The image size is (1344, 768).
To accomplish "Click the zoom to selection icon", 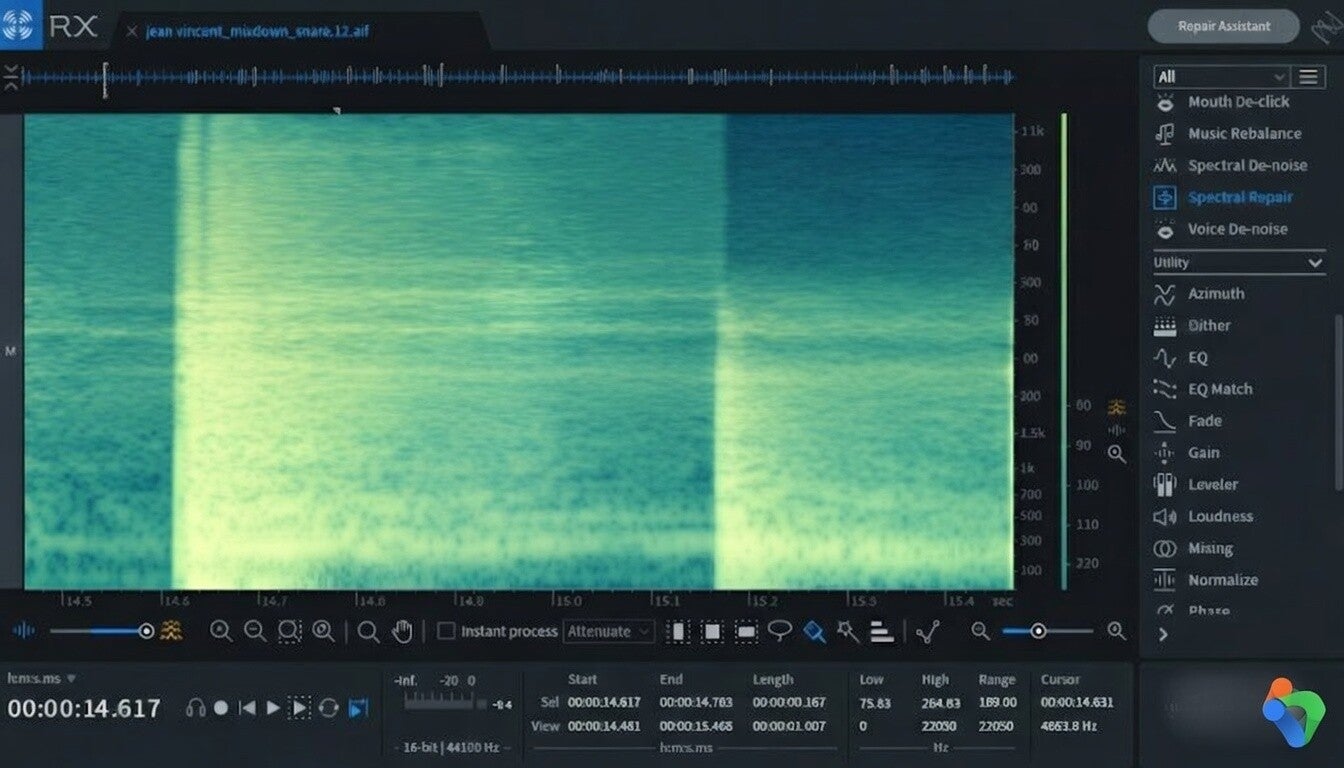I will point(289,631).
